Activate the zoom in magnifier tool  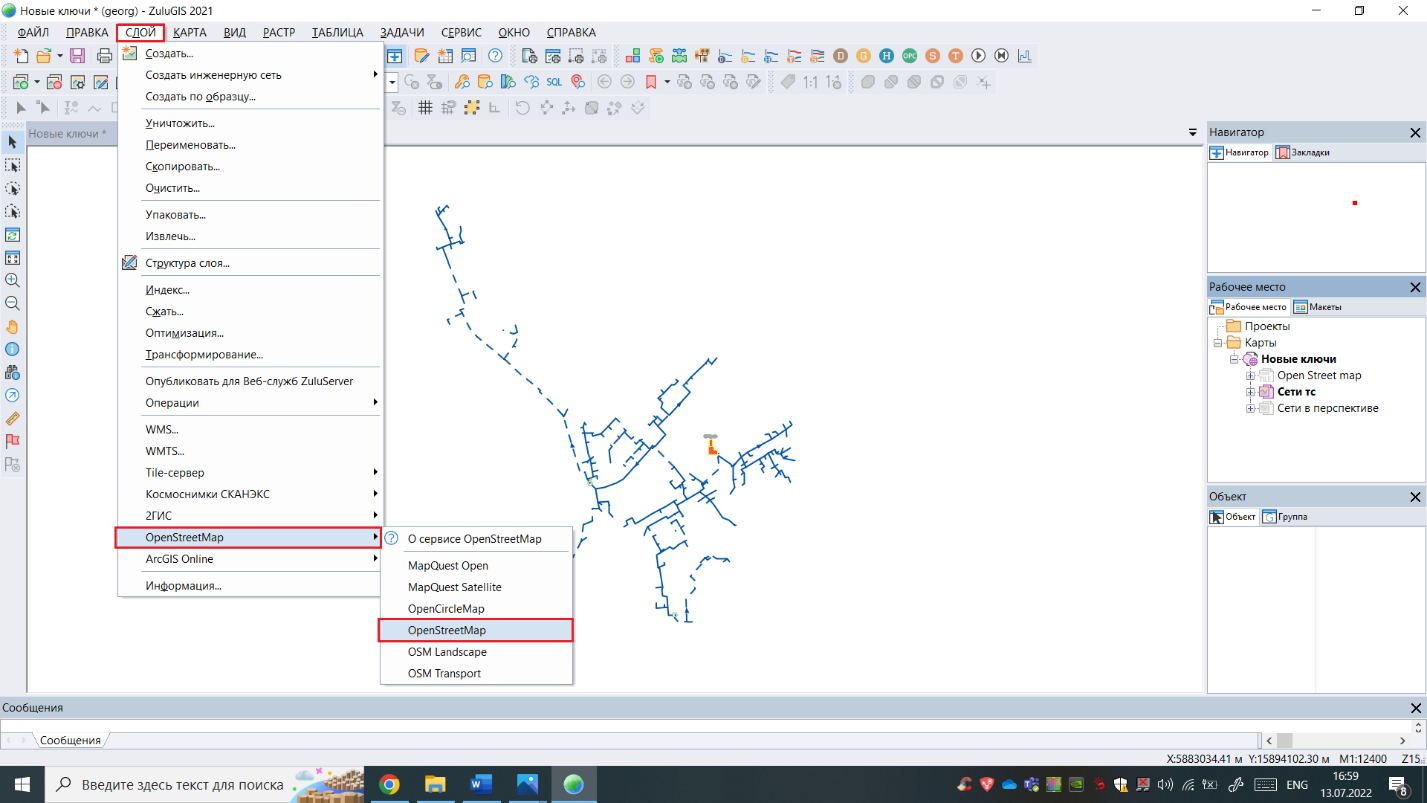click(x=12, y=281)
